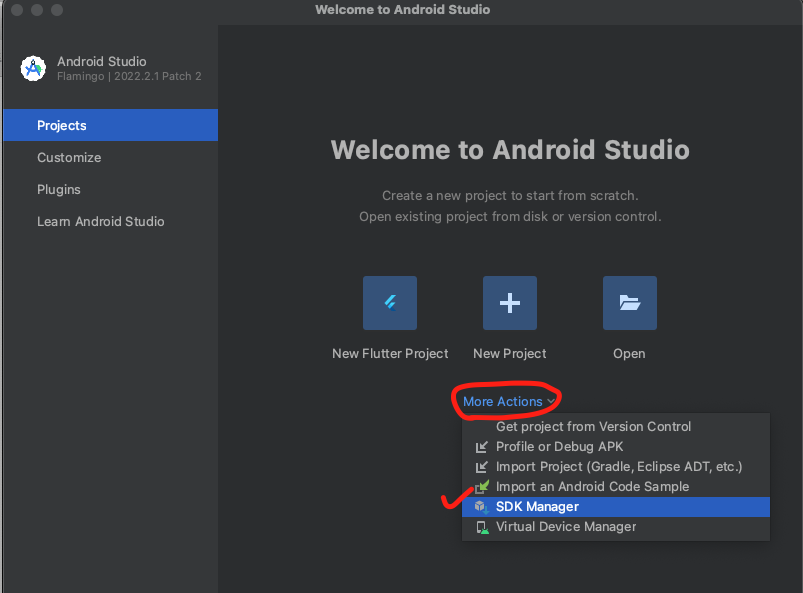Click the Flamingo 2022.2.1 Patch 2 version text
The width and height of the screenshot is (803, 593).
click(129, 76)
